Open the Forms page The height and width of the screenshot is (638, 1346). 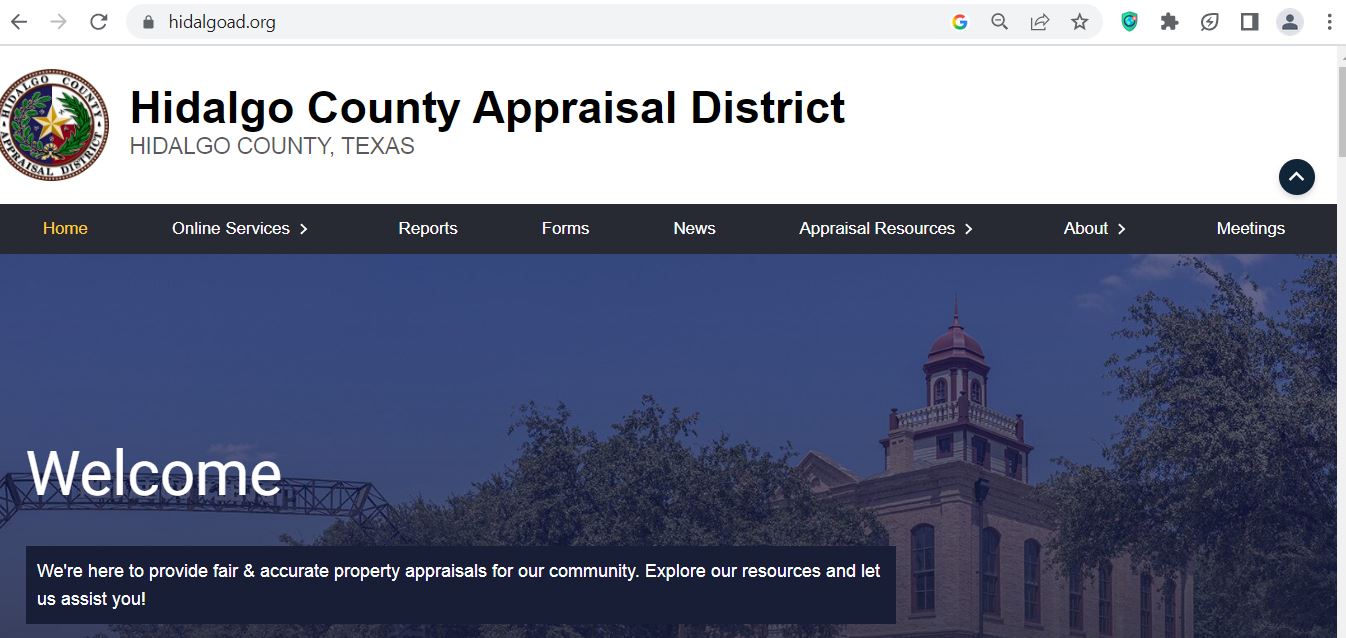(566, 228)
